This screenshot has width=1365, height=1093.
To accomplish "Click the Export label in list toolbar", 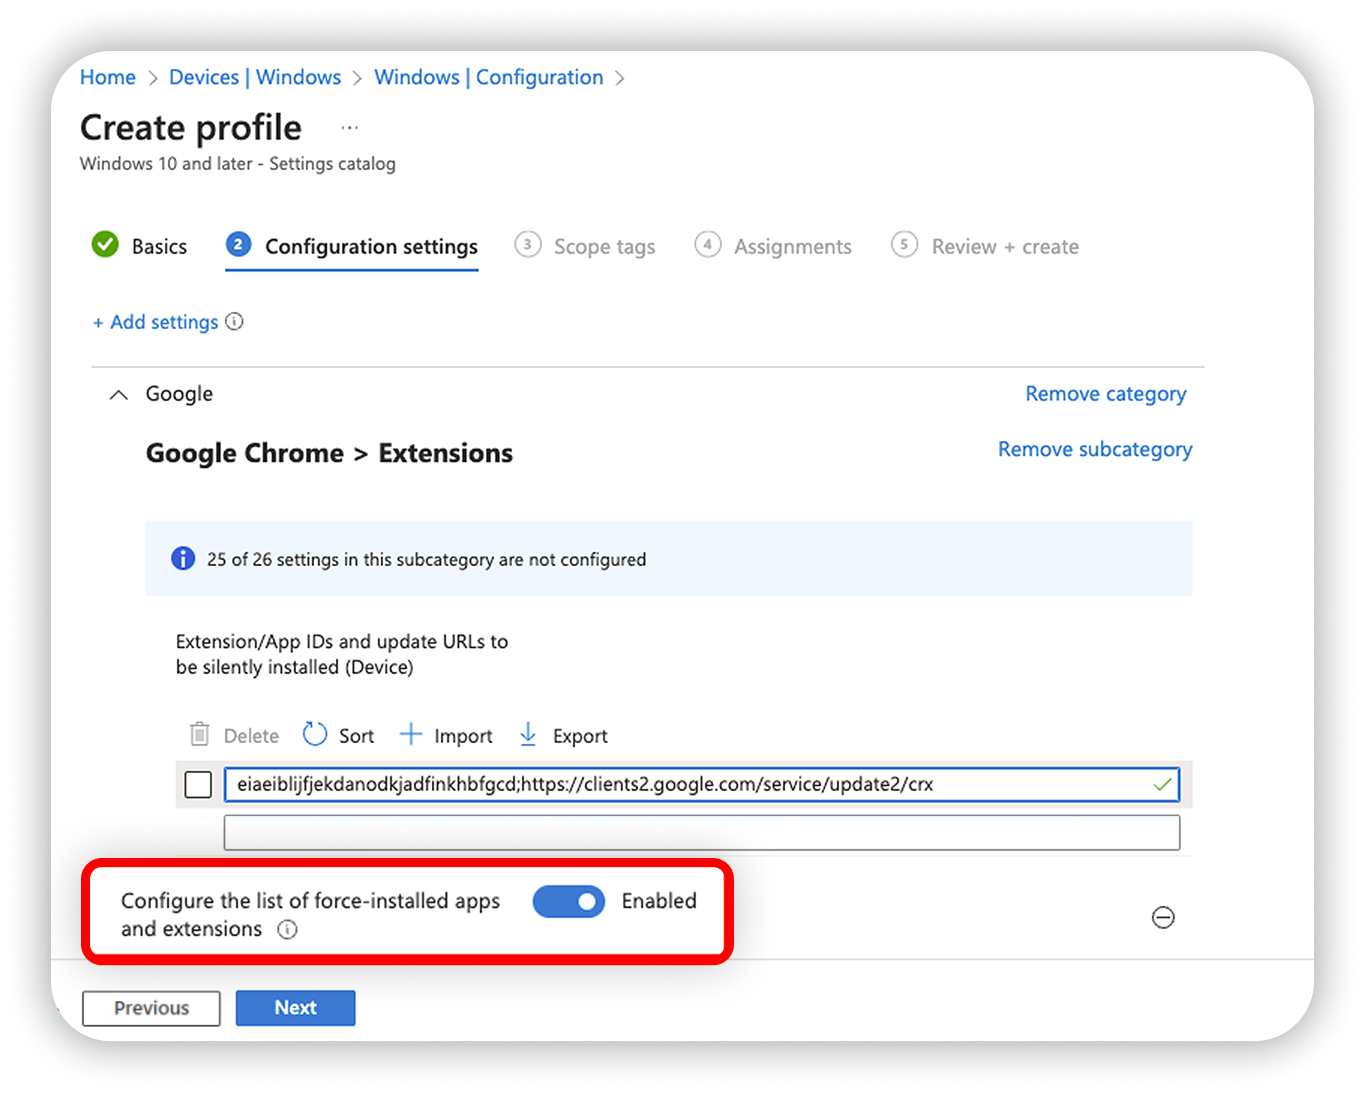I will [x=580, y=736].
